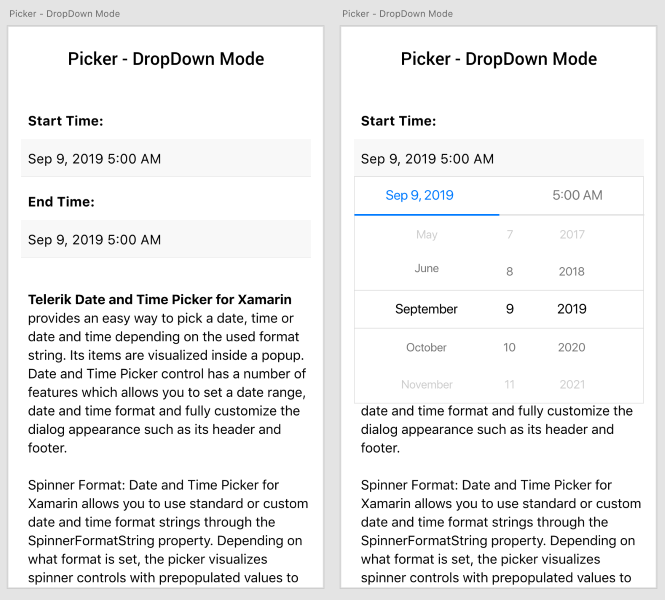Select day 10 in day spinner

[x=509, y=347]
